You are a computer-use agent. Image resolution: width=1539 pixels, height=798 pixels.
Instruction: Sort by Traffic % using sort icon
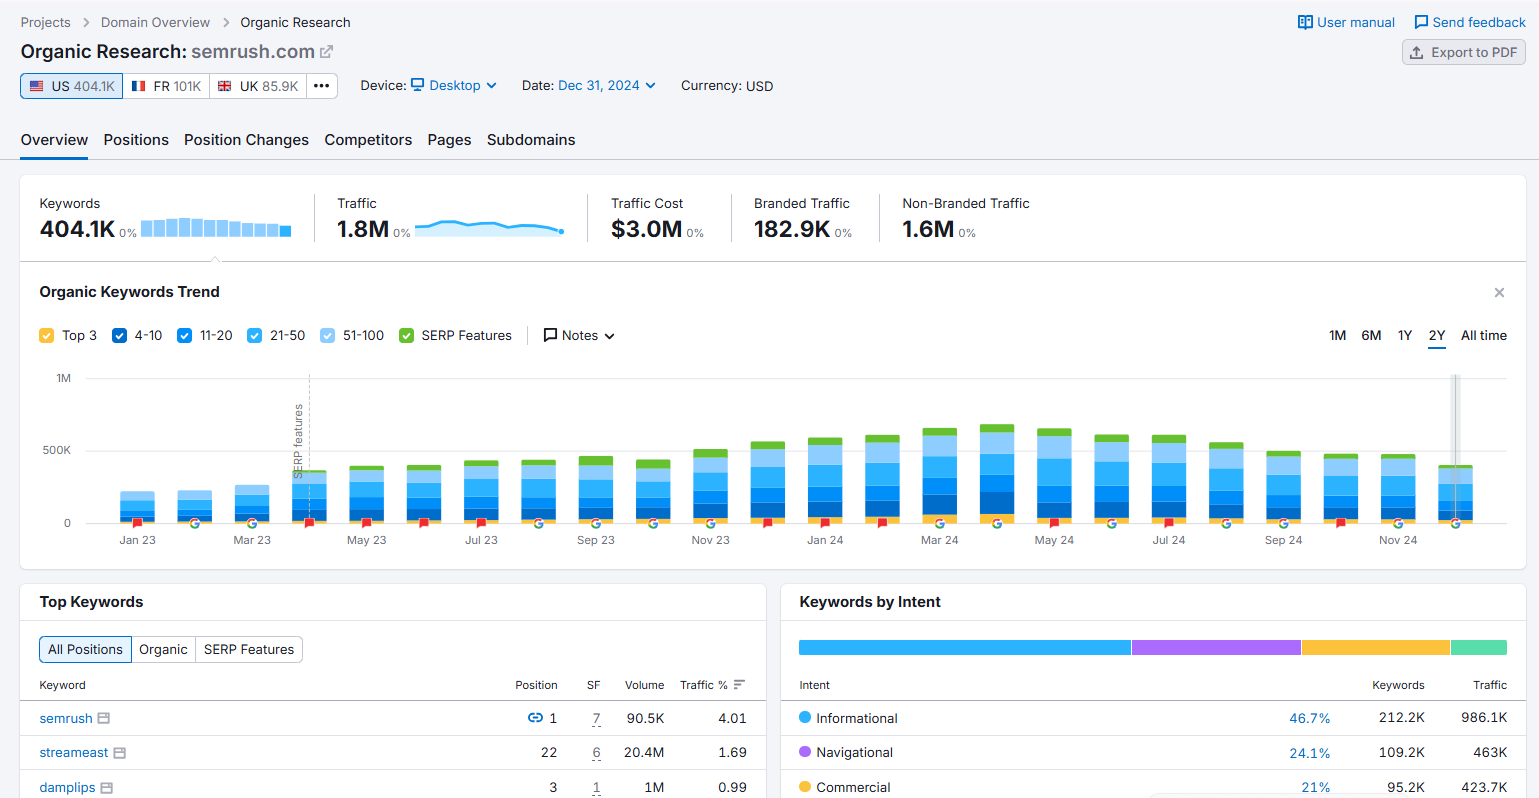click(x=739, y=685)
